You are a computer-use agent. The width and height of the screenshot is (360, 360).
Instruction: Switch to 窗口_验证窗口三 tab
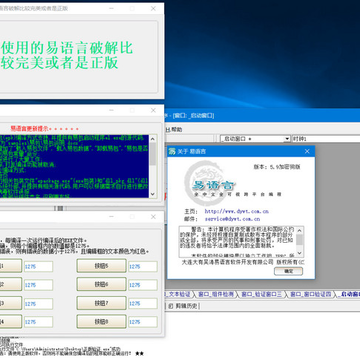261,294
